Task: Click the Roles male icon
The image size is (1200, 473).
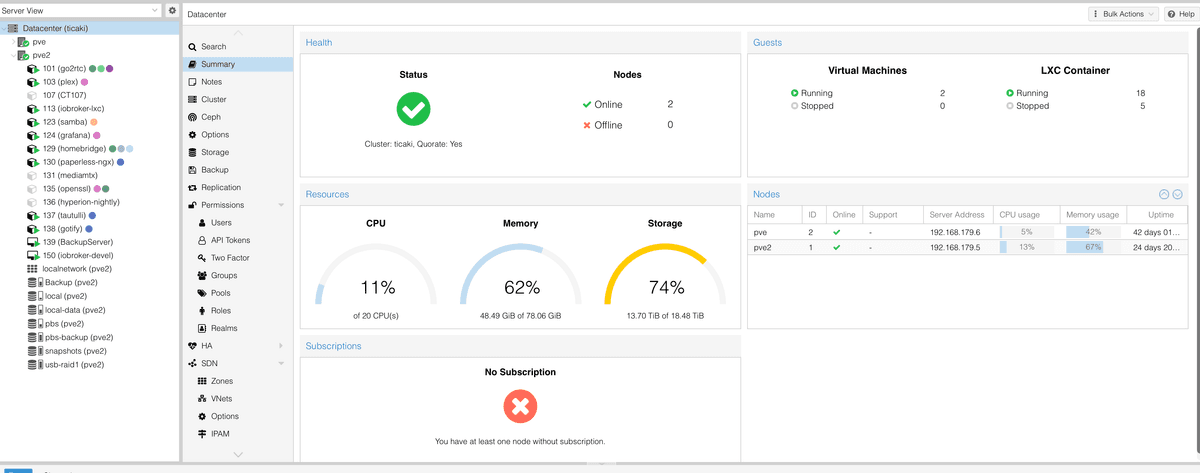Action: point(203,311)
